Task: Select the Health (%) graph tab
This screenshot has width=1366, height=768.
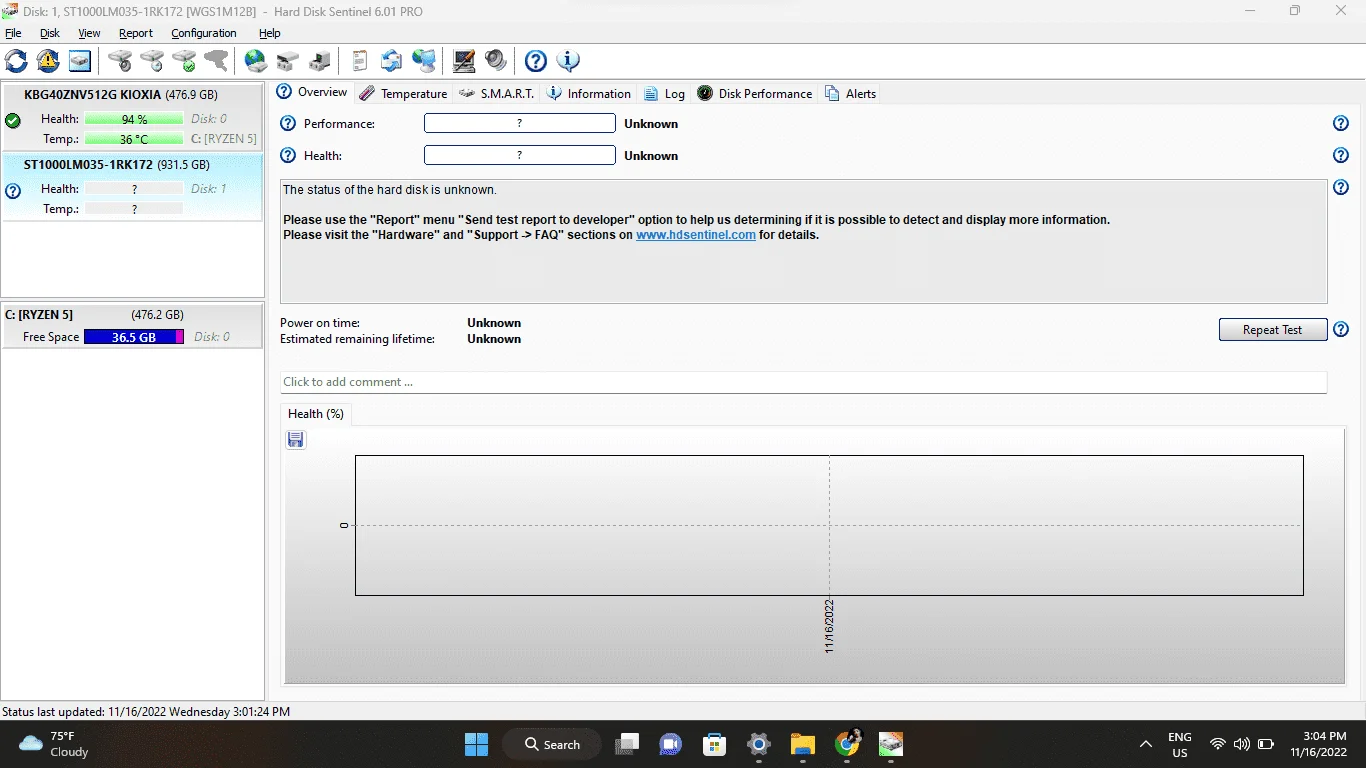Action: (x=316, y=414)
